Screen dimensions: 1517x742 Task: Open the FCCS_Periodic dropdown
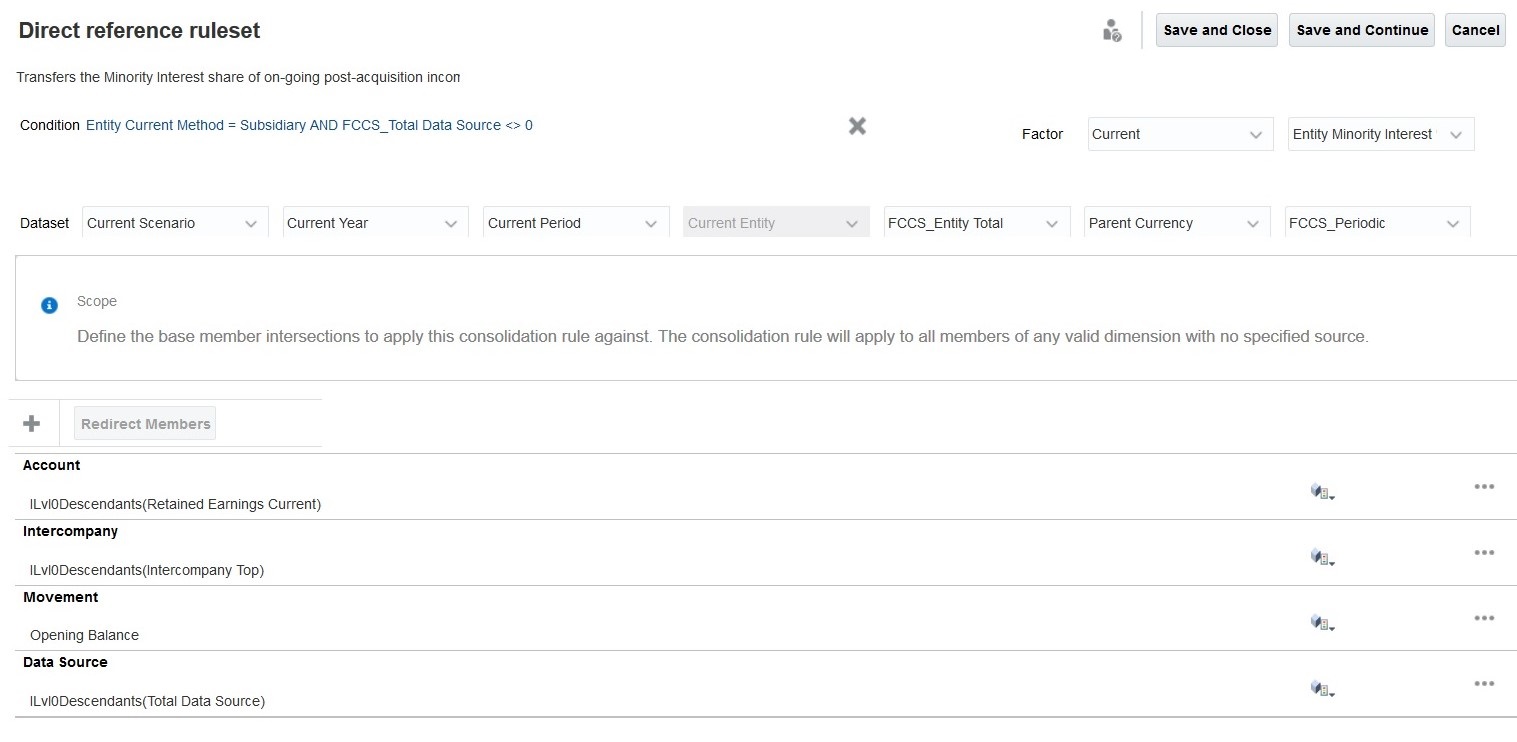pos(1377,223)
